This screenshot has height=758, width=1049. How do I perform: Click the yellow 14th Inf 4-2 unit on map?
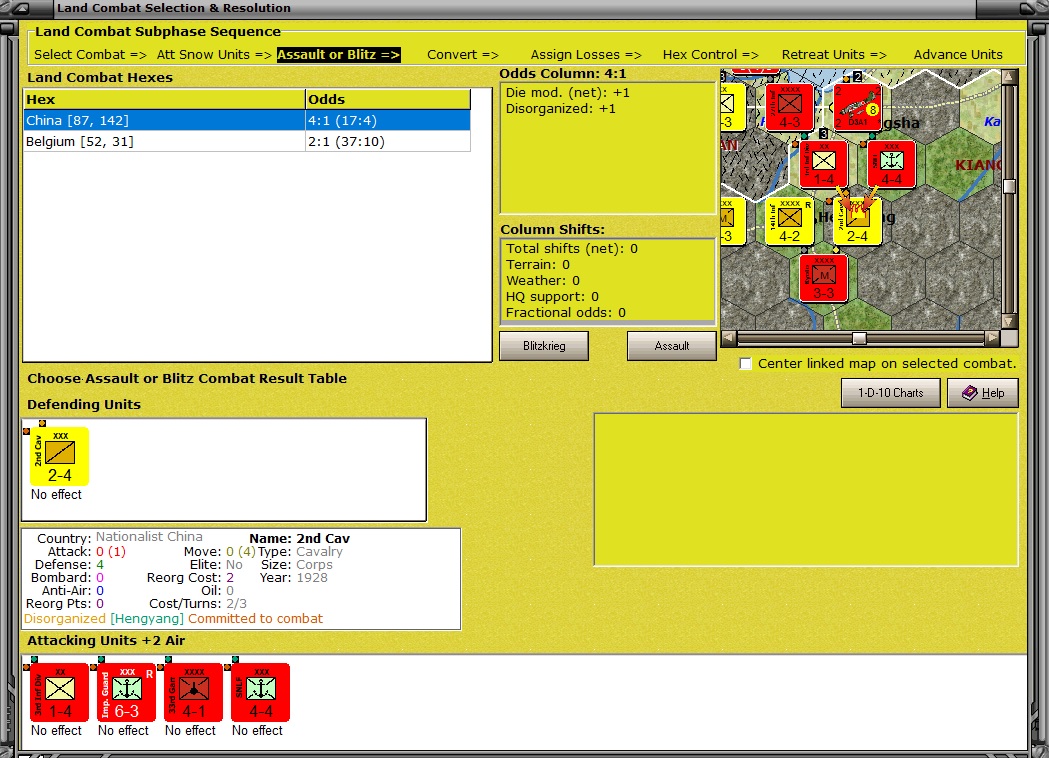point(789,221)
